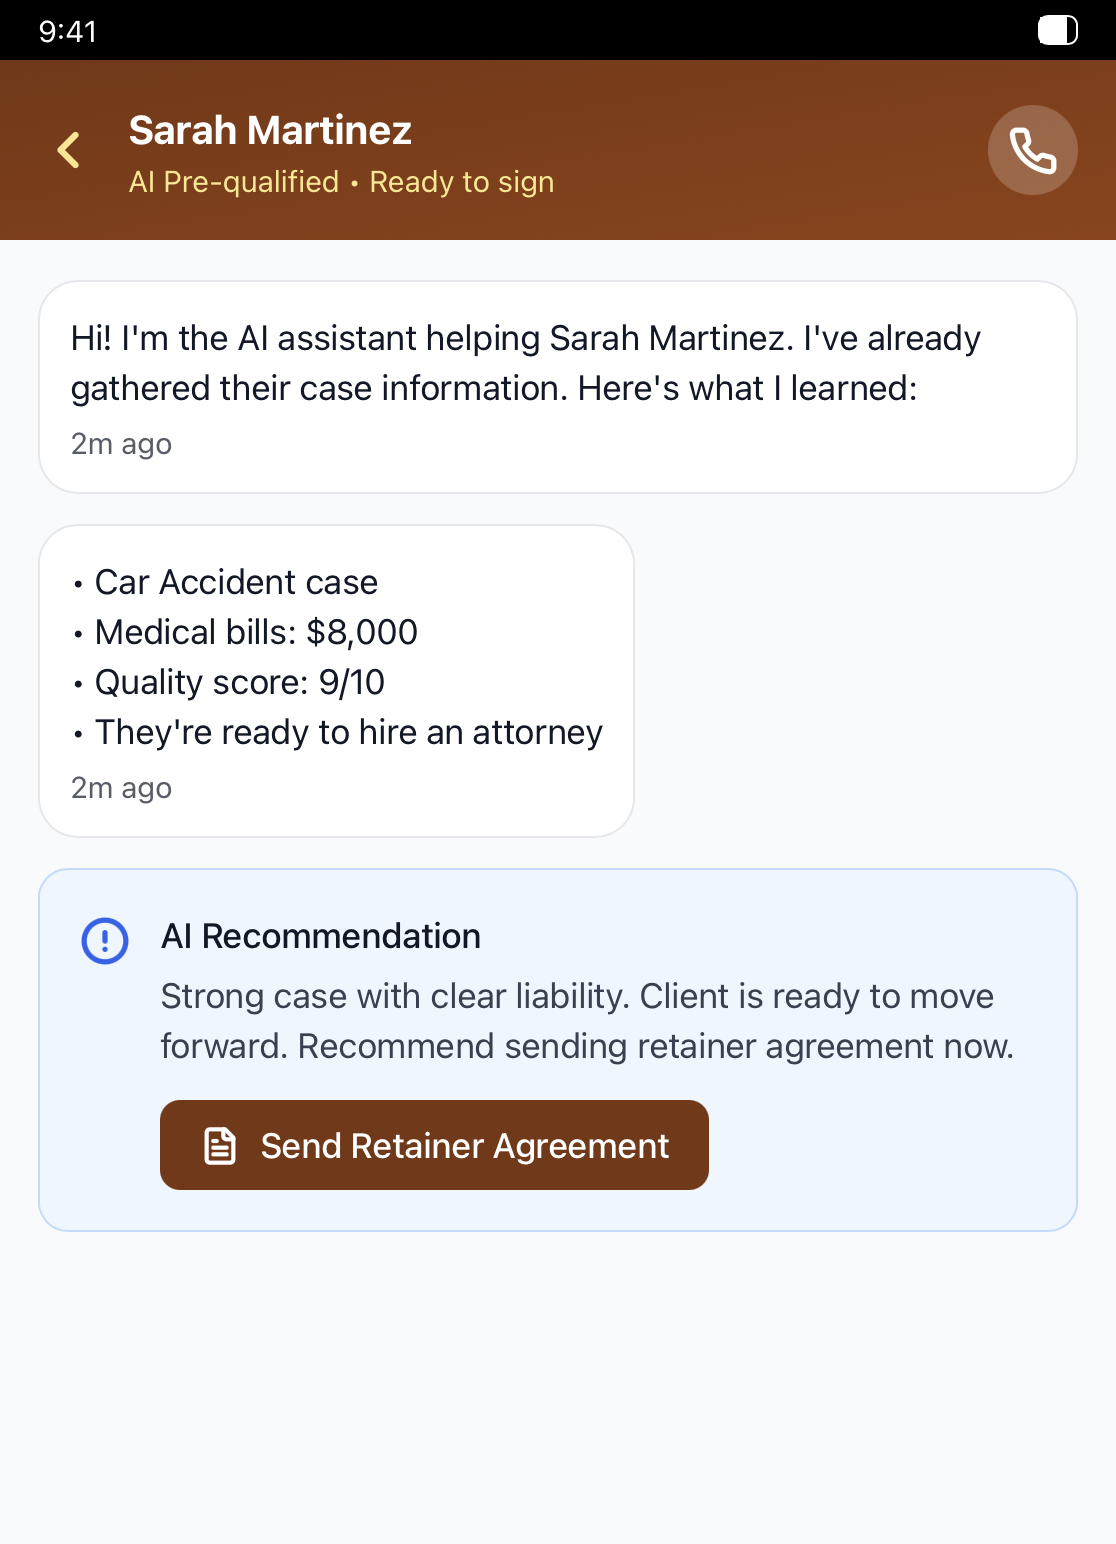
Task: Tap the Ready to sign status text
Action: click(462, 182)
